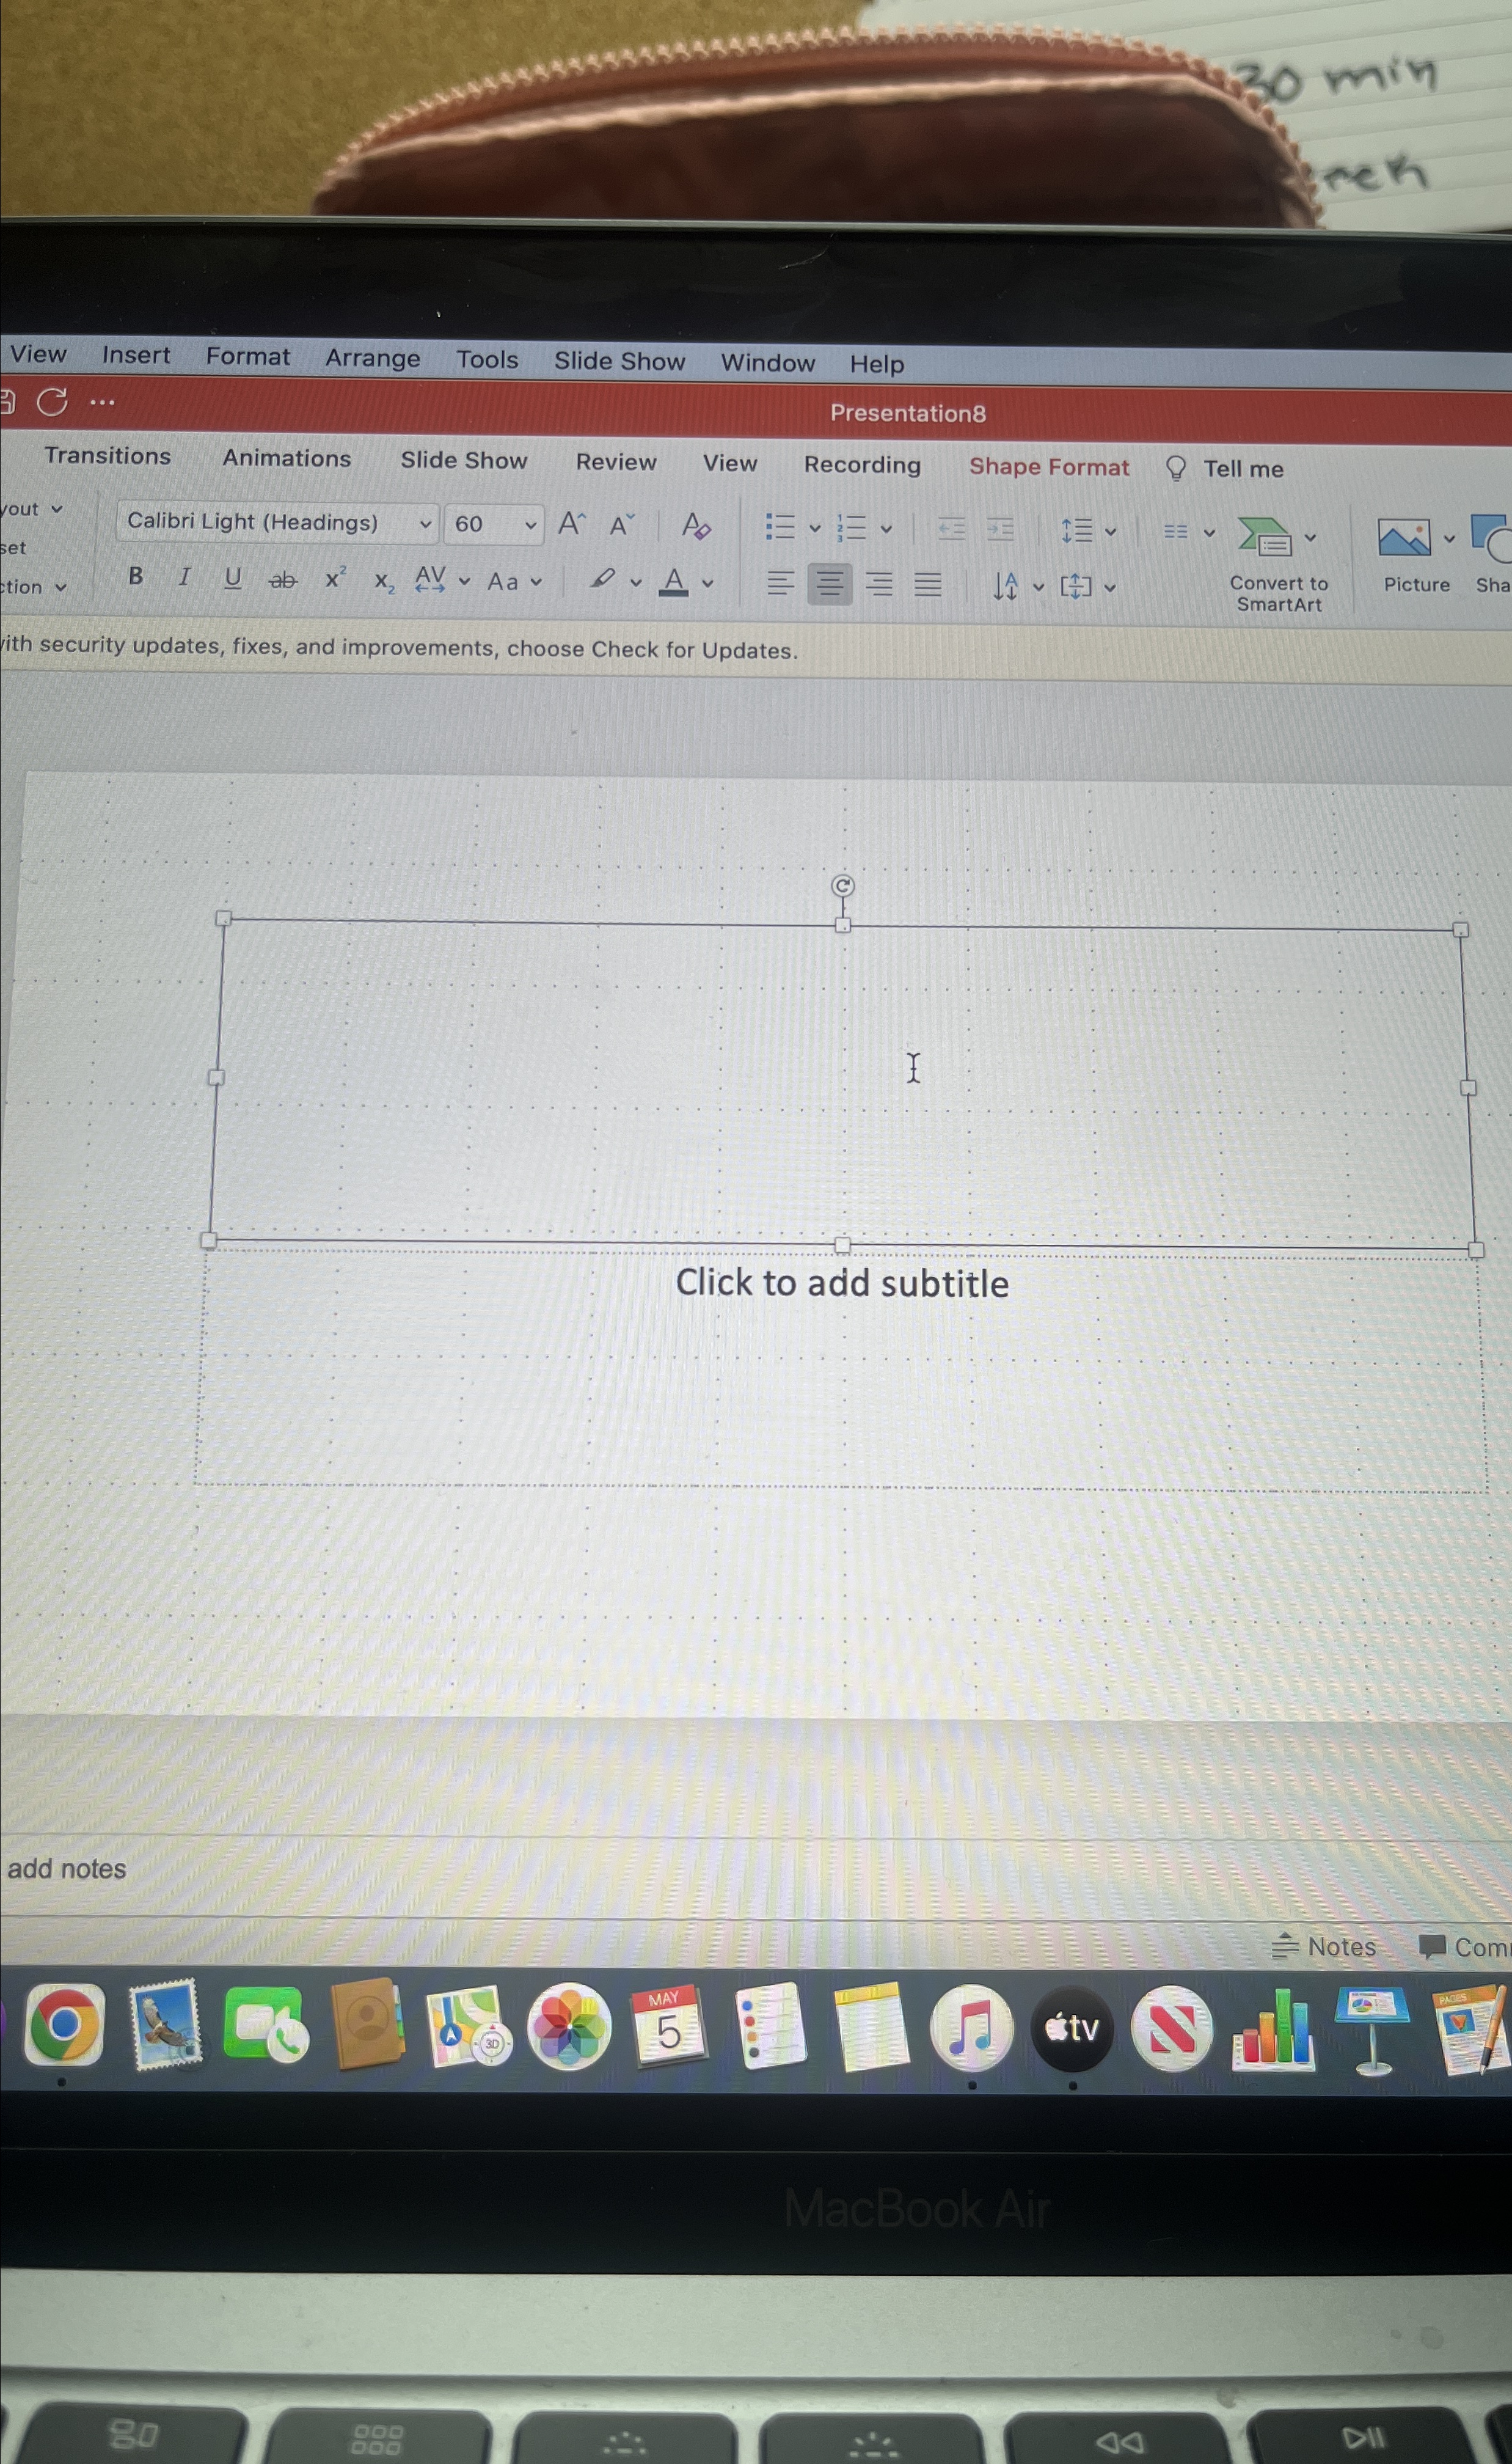
Task: Click the Notes button in the status bar
Action: coord(1324,1946)
